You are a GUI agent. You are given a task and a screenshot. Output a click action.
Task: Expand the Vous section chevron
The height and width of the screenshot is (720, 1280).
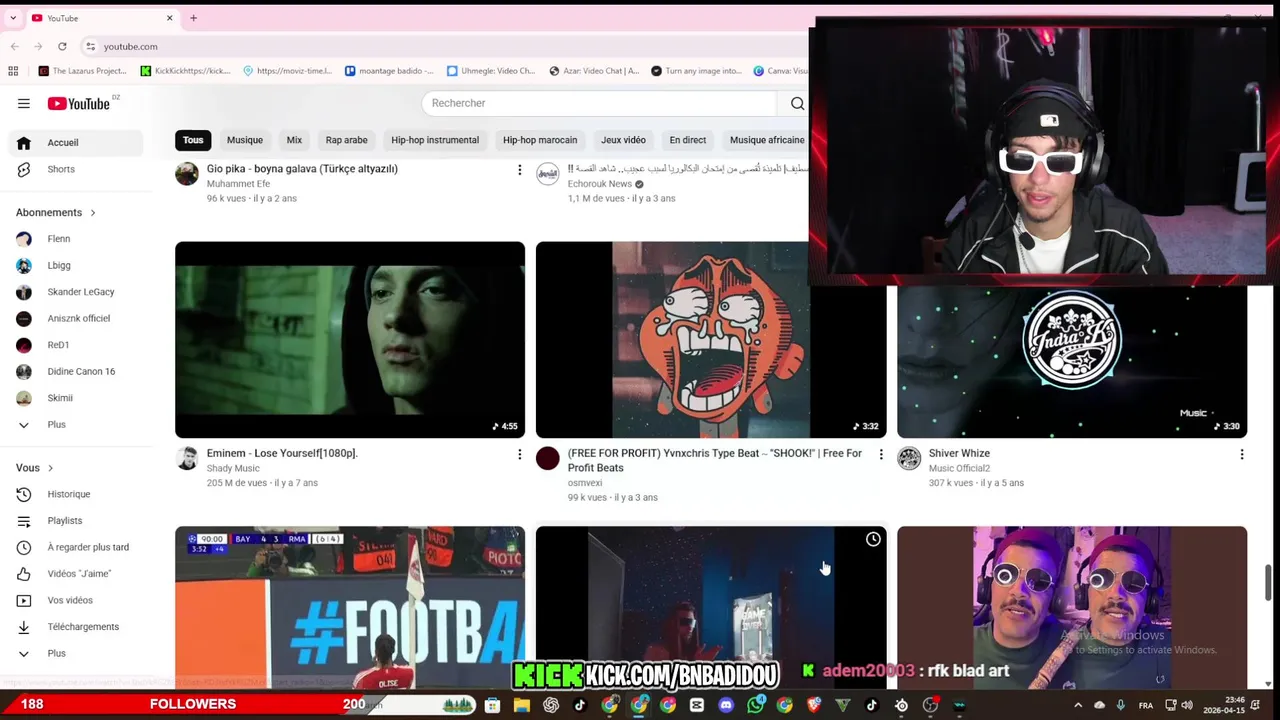tap(50, 468)
